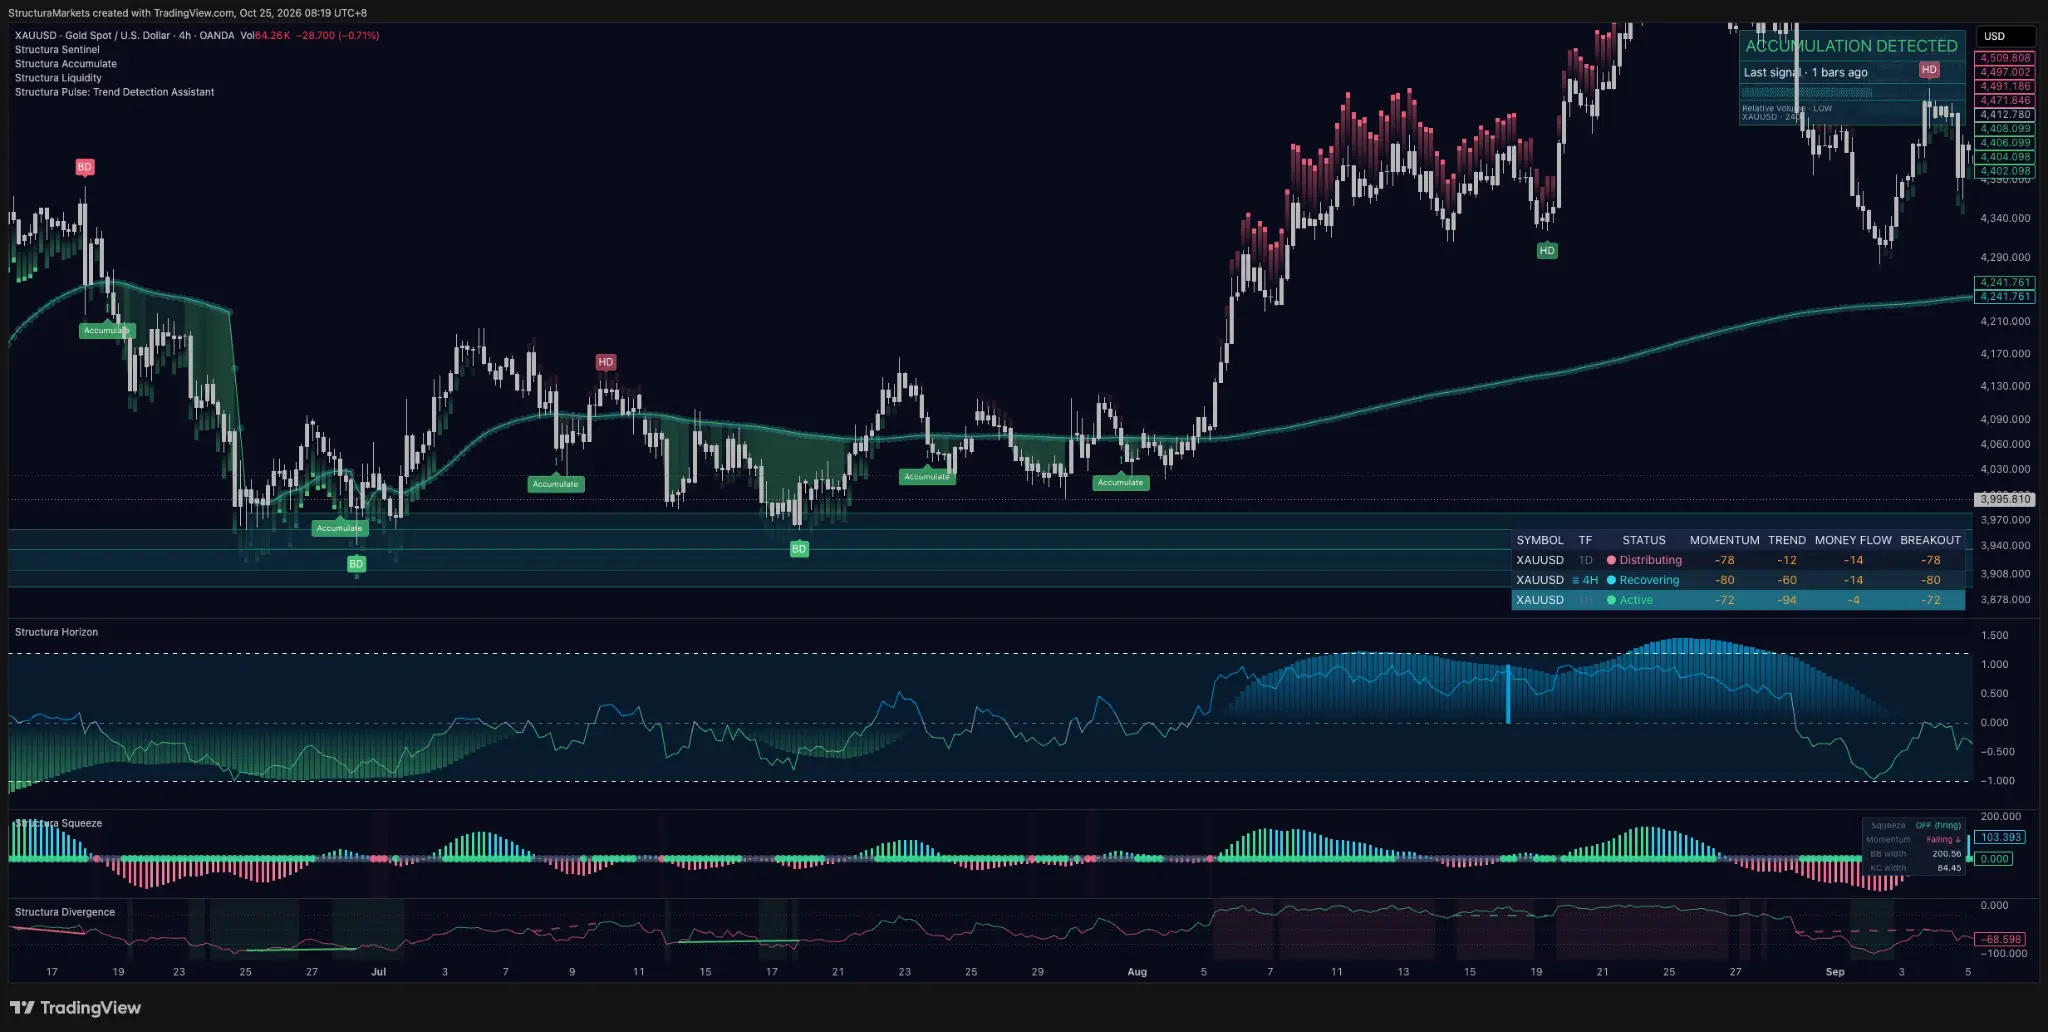The image size is (2048, 1032).
Task: Click the red HD marker on the July candles
Action: pyautogui.click(x=605, y=362)
